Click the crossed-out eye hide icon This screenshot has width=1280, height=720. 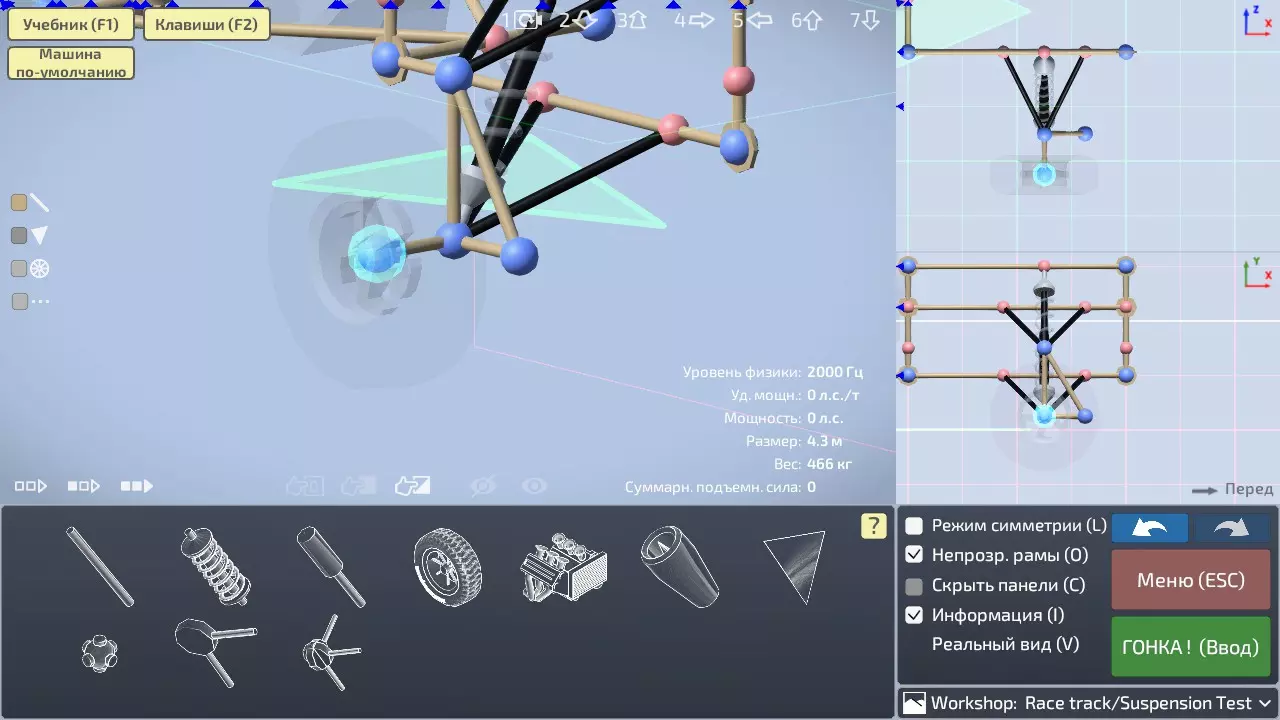pyautogui.click(x=483, y=486)
